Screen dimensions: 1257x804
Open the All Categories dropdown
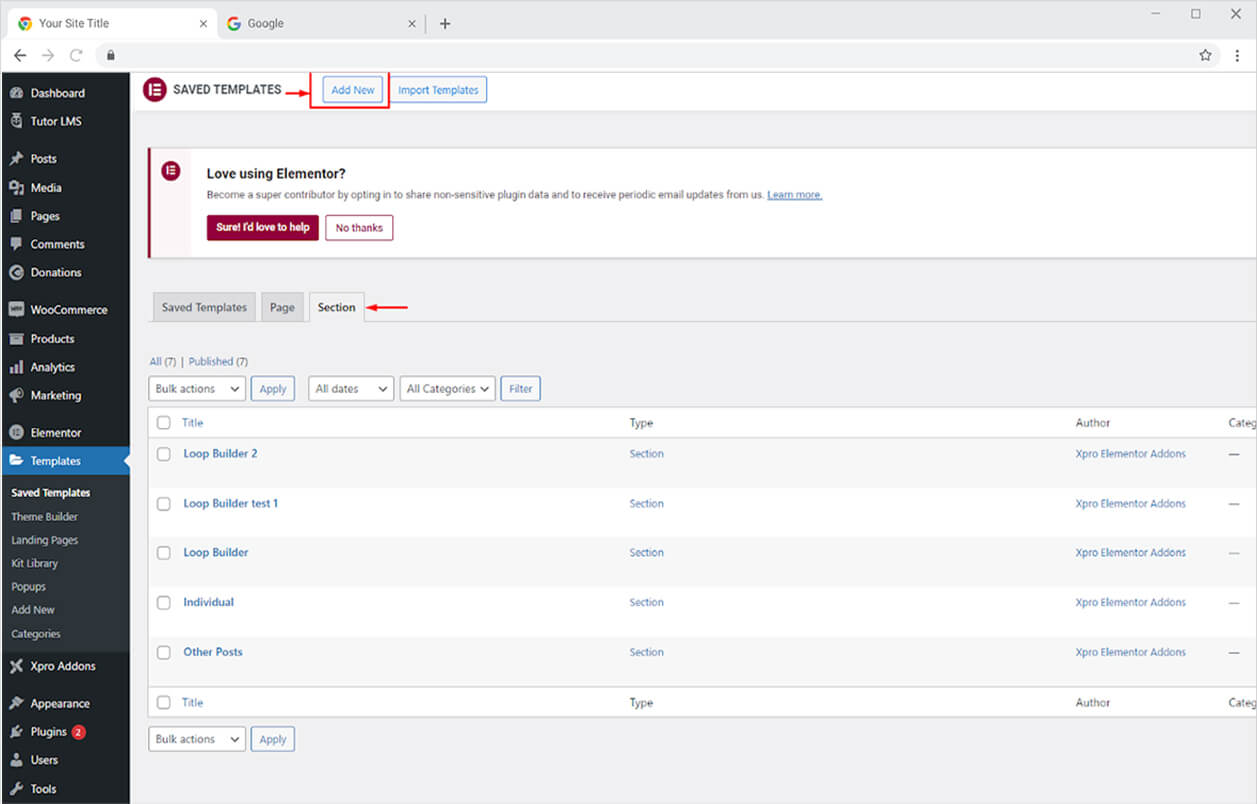coord(448,389)
